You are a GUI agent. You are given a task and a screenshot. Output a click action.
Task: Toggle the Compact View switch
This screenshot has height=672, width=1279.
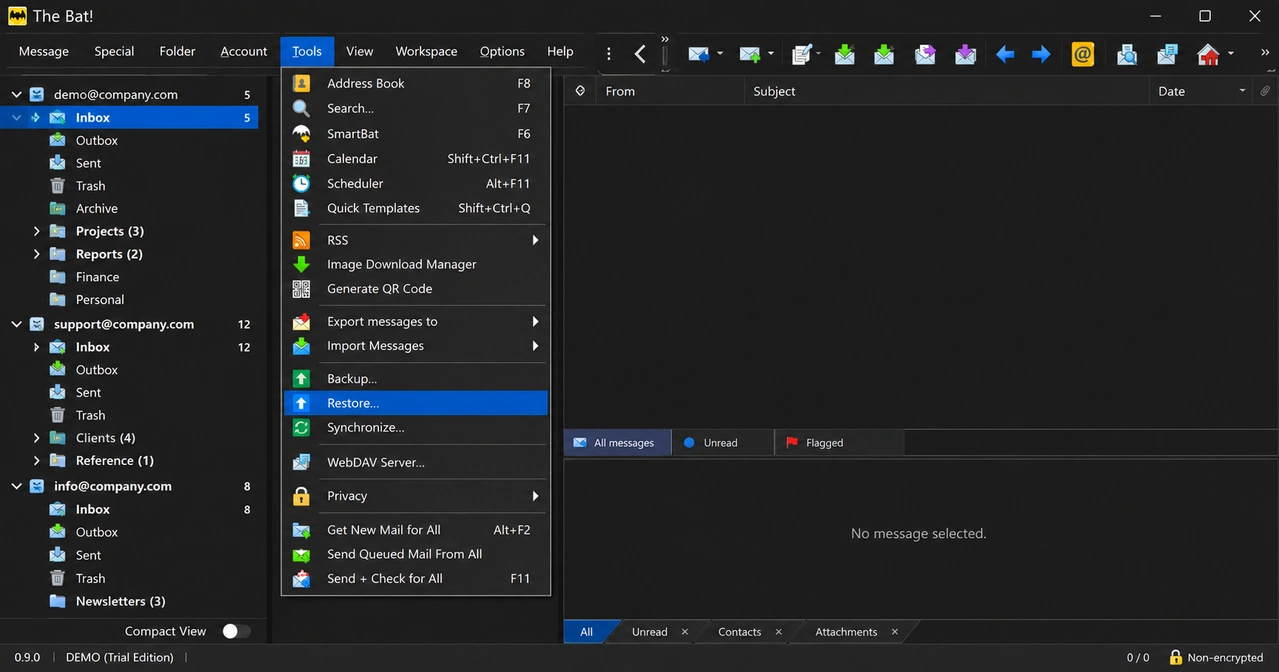click(x=236, y=631)
